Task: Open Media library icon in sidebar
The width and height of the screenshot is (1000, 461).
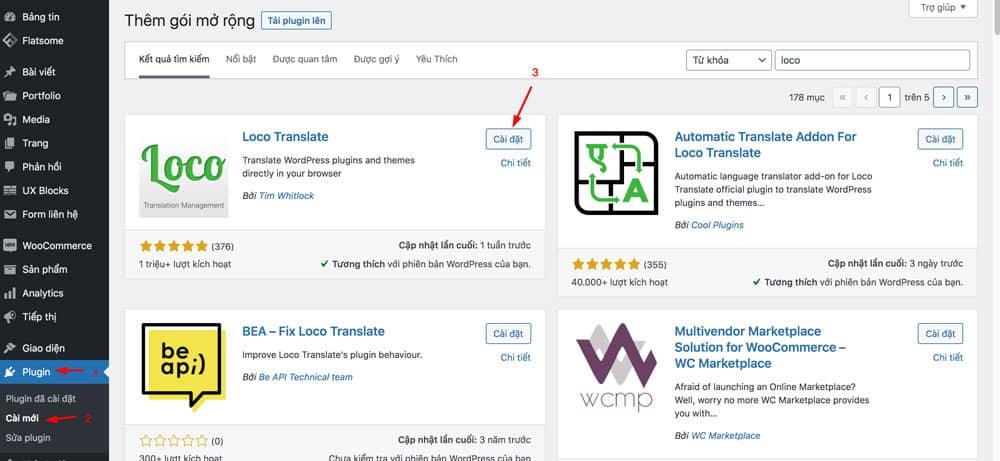Action: click(10, 120)
